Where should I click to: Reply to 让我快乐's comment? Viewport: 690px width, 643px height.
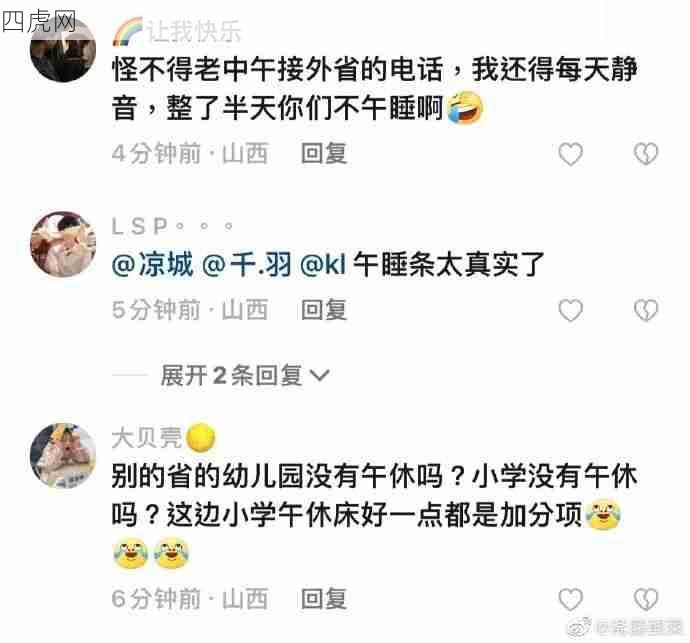point(324,154)
